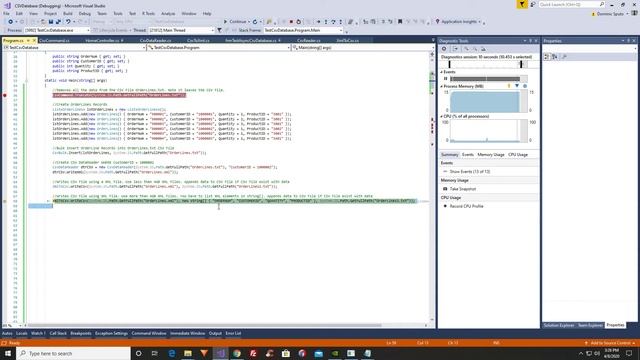The height and width of the screenshot is (360, 640).
Task: Open the Solution Explorer tab
Action: coord(558,325)
